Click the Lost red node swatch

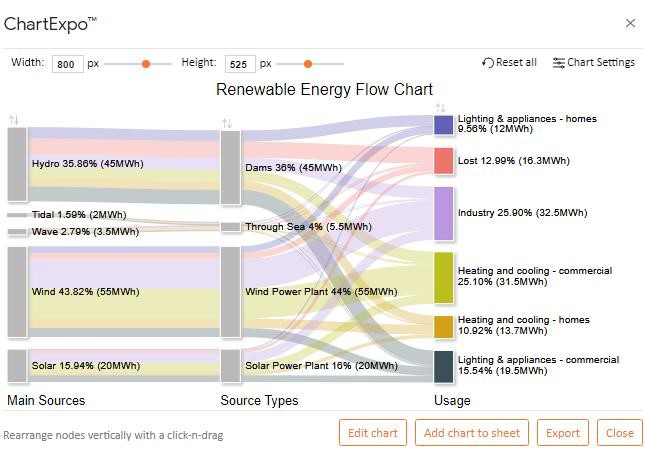click(443, 161)
